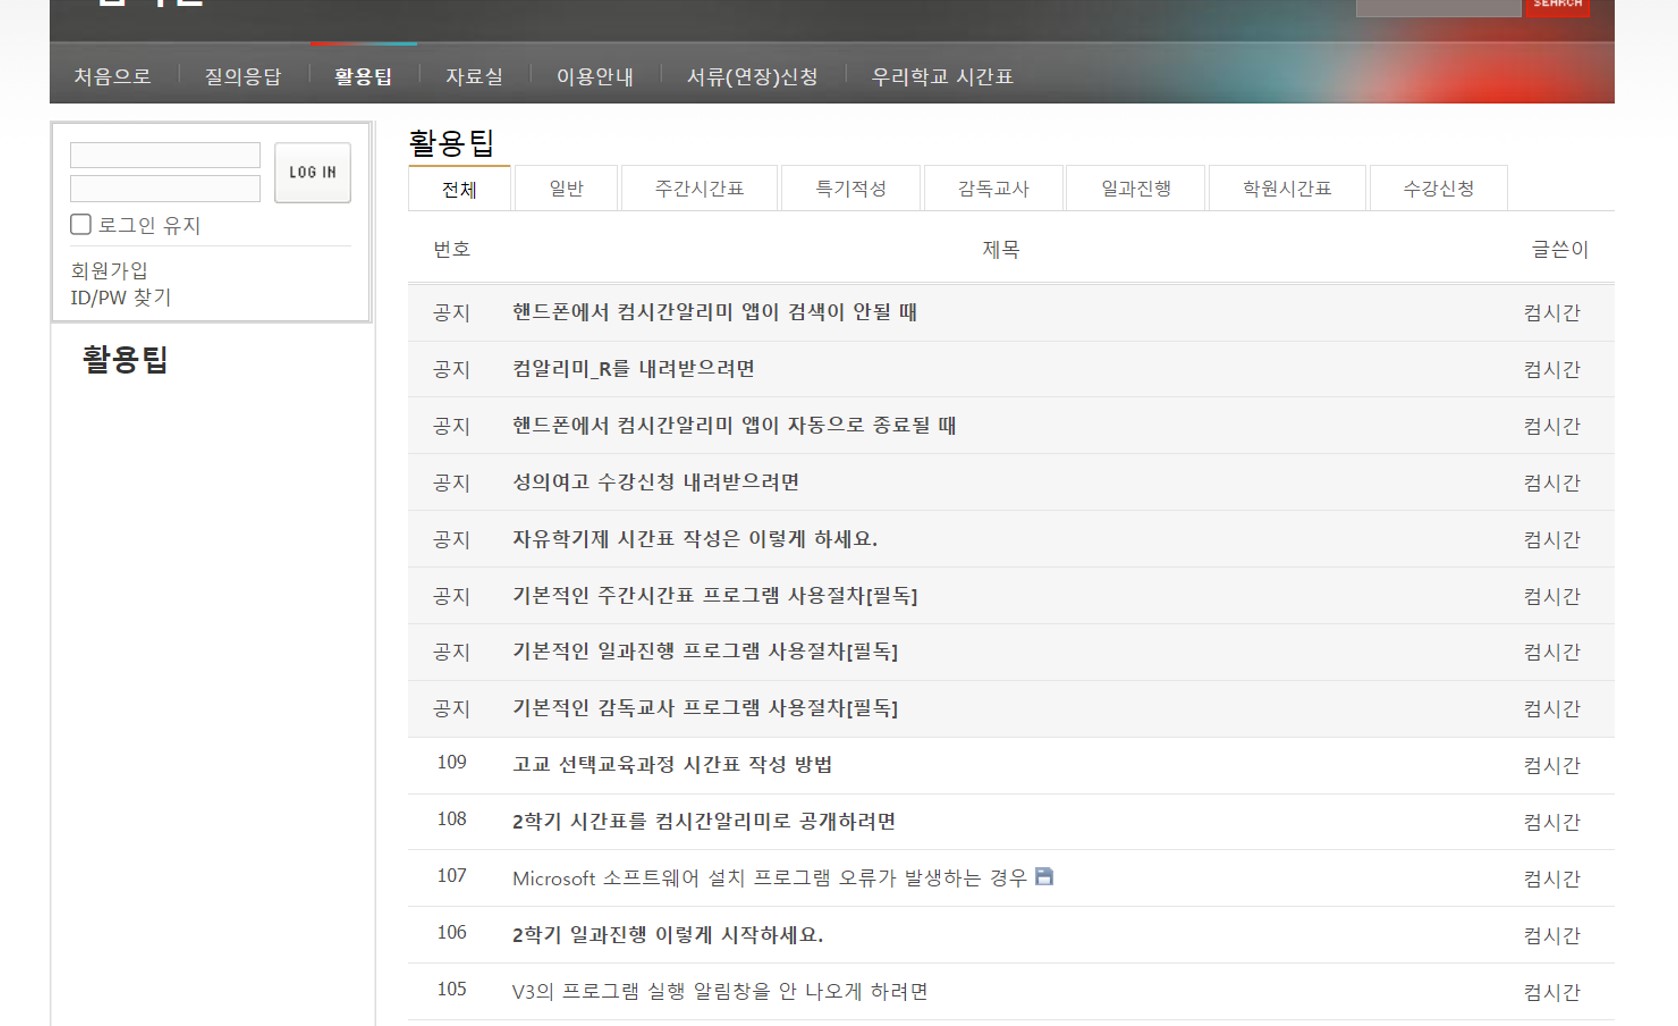Switch to the 일반 tab

pos(566,188)
